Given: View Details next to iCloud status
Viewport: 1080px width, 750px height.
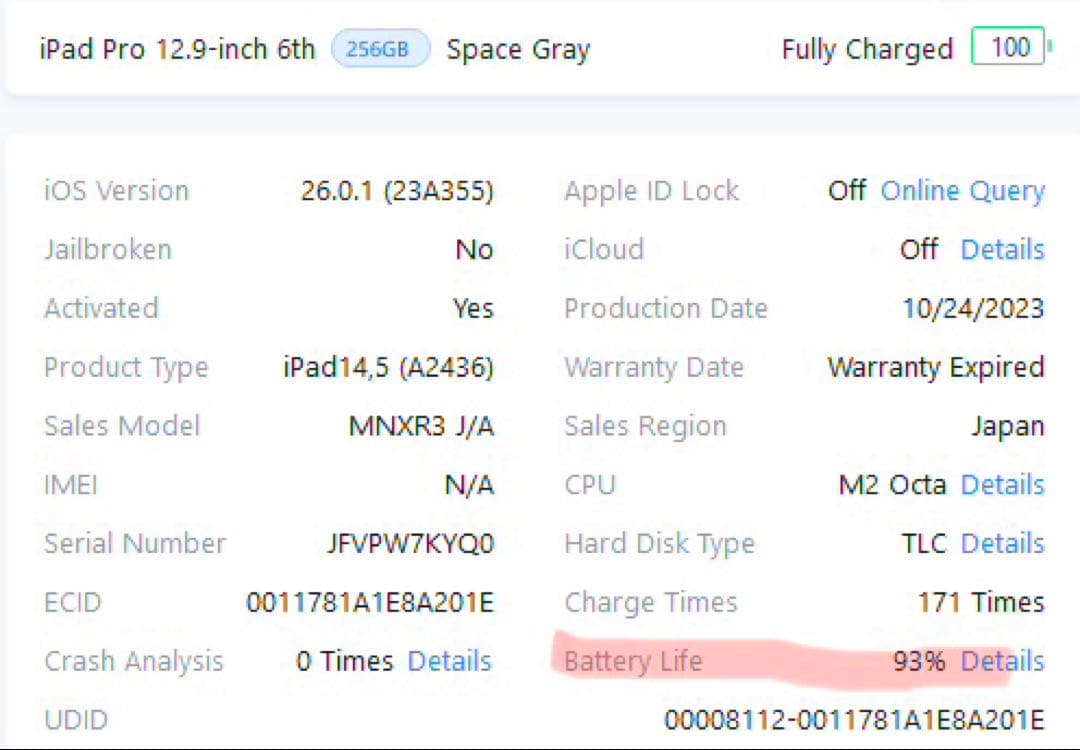Looking at the screenshot, I should point(1002,249).
